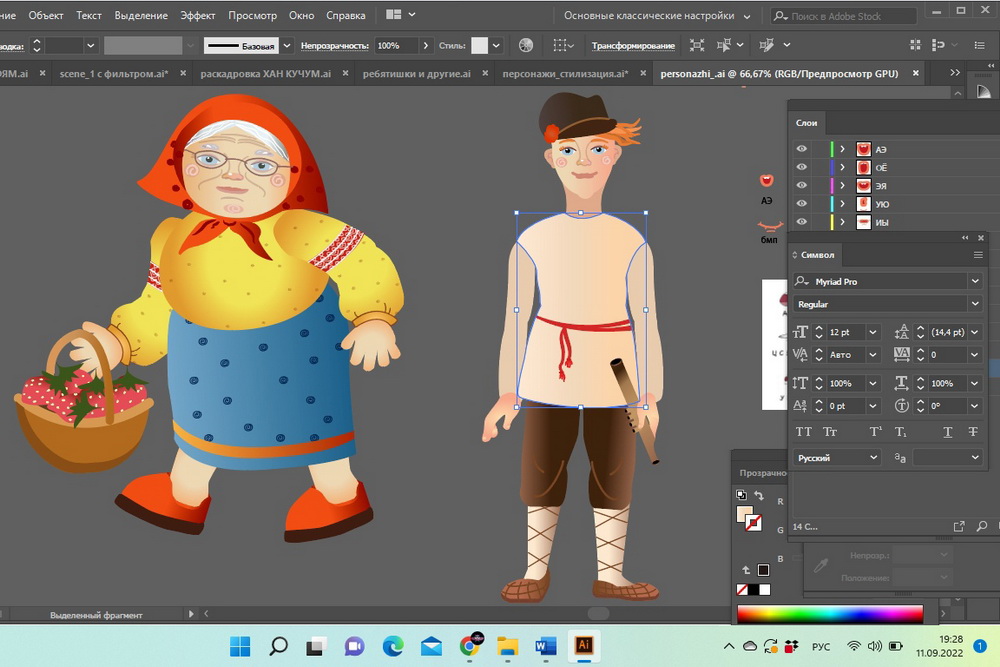Click the Непрозрачность label link
1000x667 pixels.
(336, 46)
